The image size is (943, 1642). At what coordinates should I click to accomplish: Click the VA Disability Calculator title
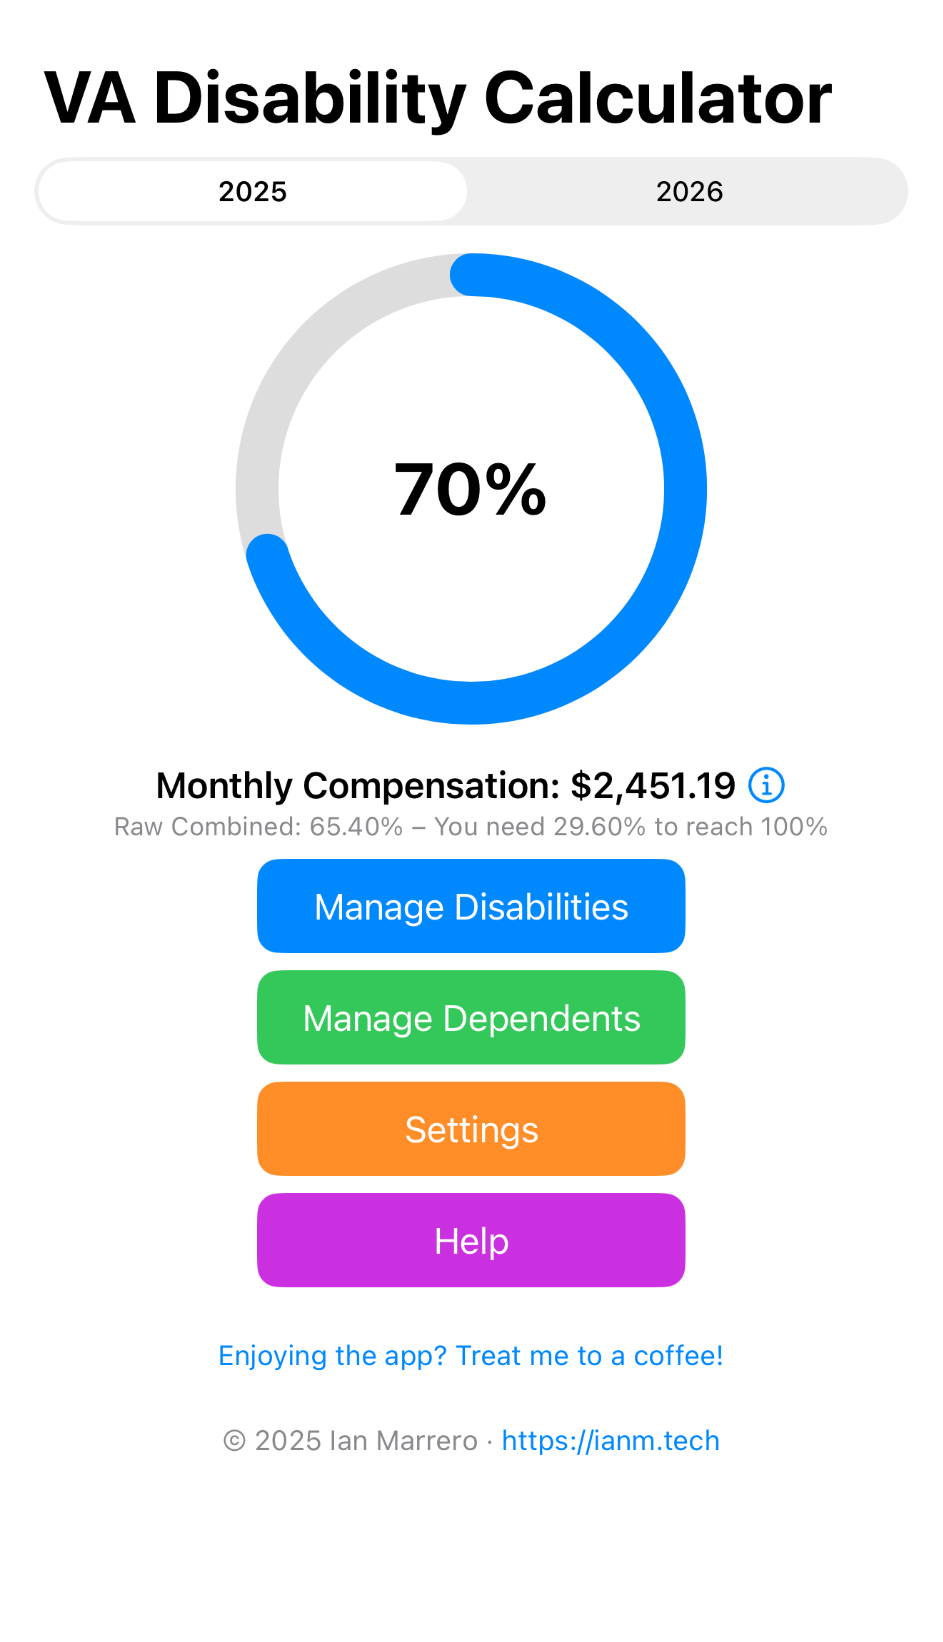coord(438,98)
